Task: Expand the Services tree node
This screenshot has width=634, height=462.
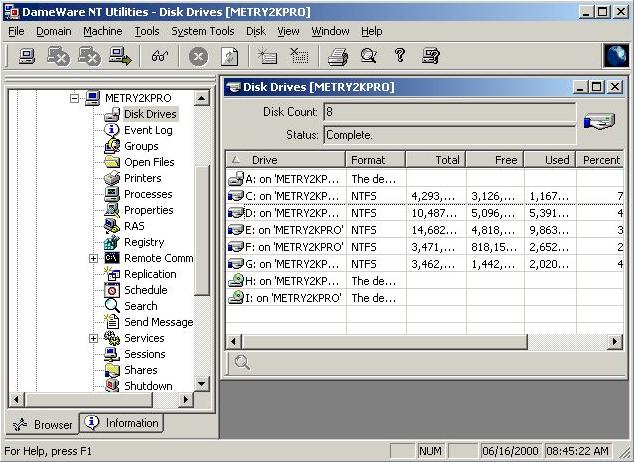Action: click(93, 338)
